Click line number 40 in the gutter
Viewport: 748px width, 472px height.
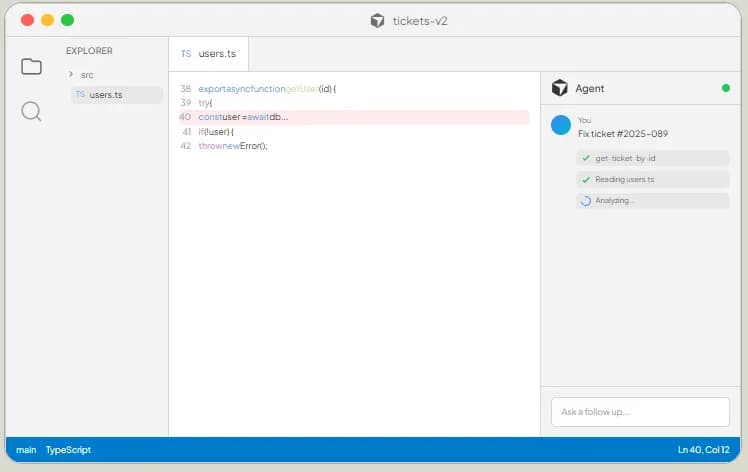pyautogui.click(x=185, y=117)
